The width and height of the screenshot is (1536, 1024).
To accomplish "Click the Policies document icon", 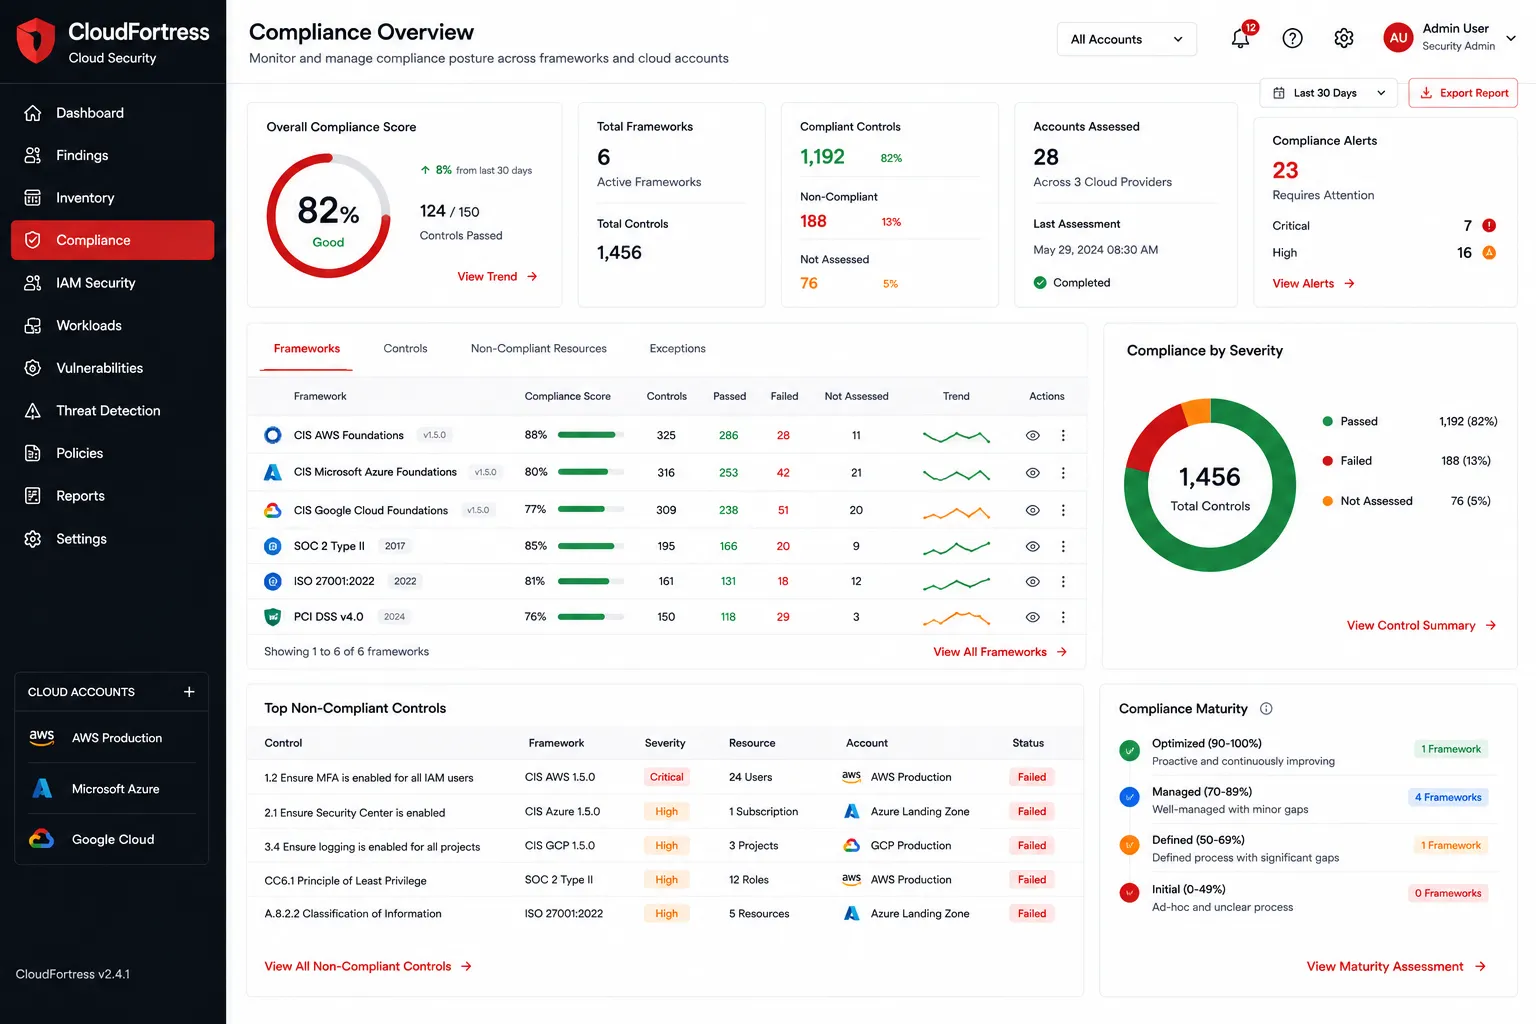I will [x=33, y=453].
